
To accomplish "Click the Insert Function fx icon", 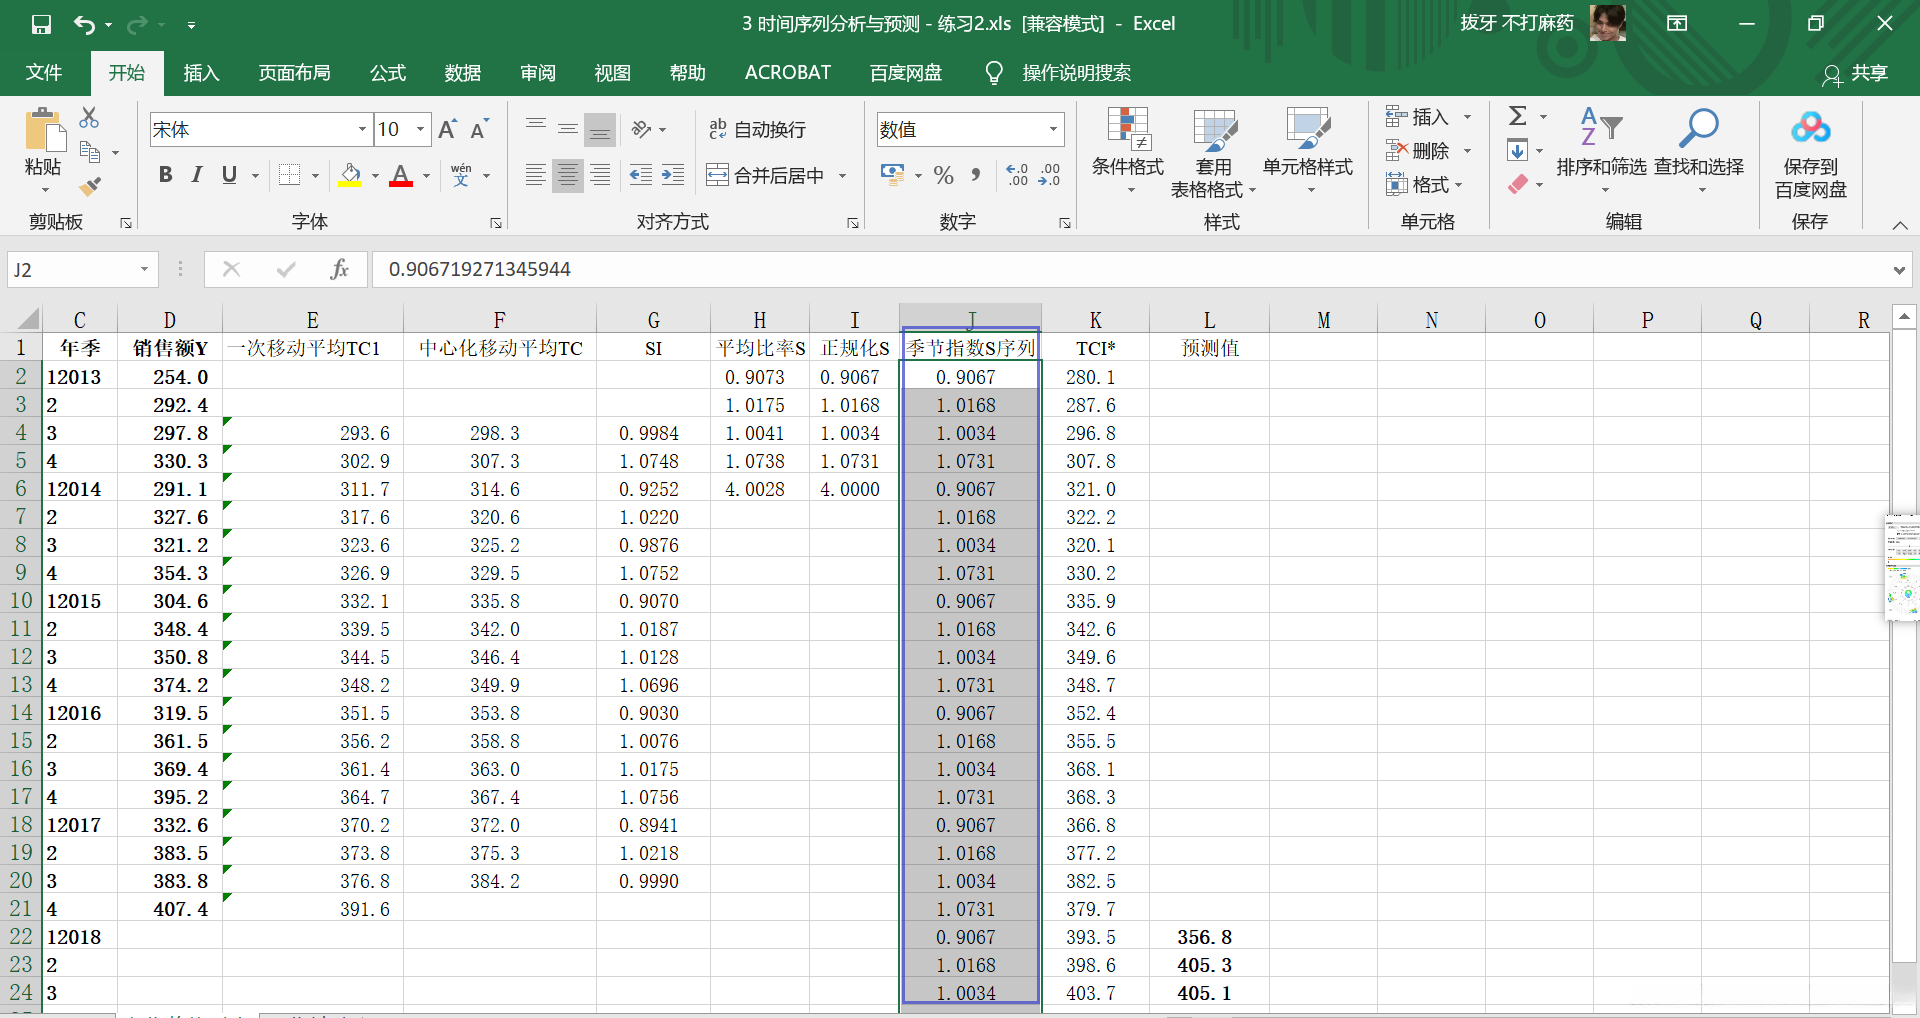I will pos(339,269).
